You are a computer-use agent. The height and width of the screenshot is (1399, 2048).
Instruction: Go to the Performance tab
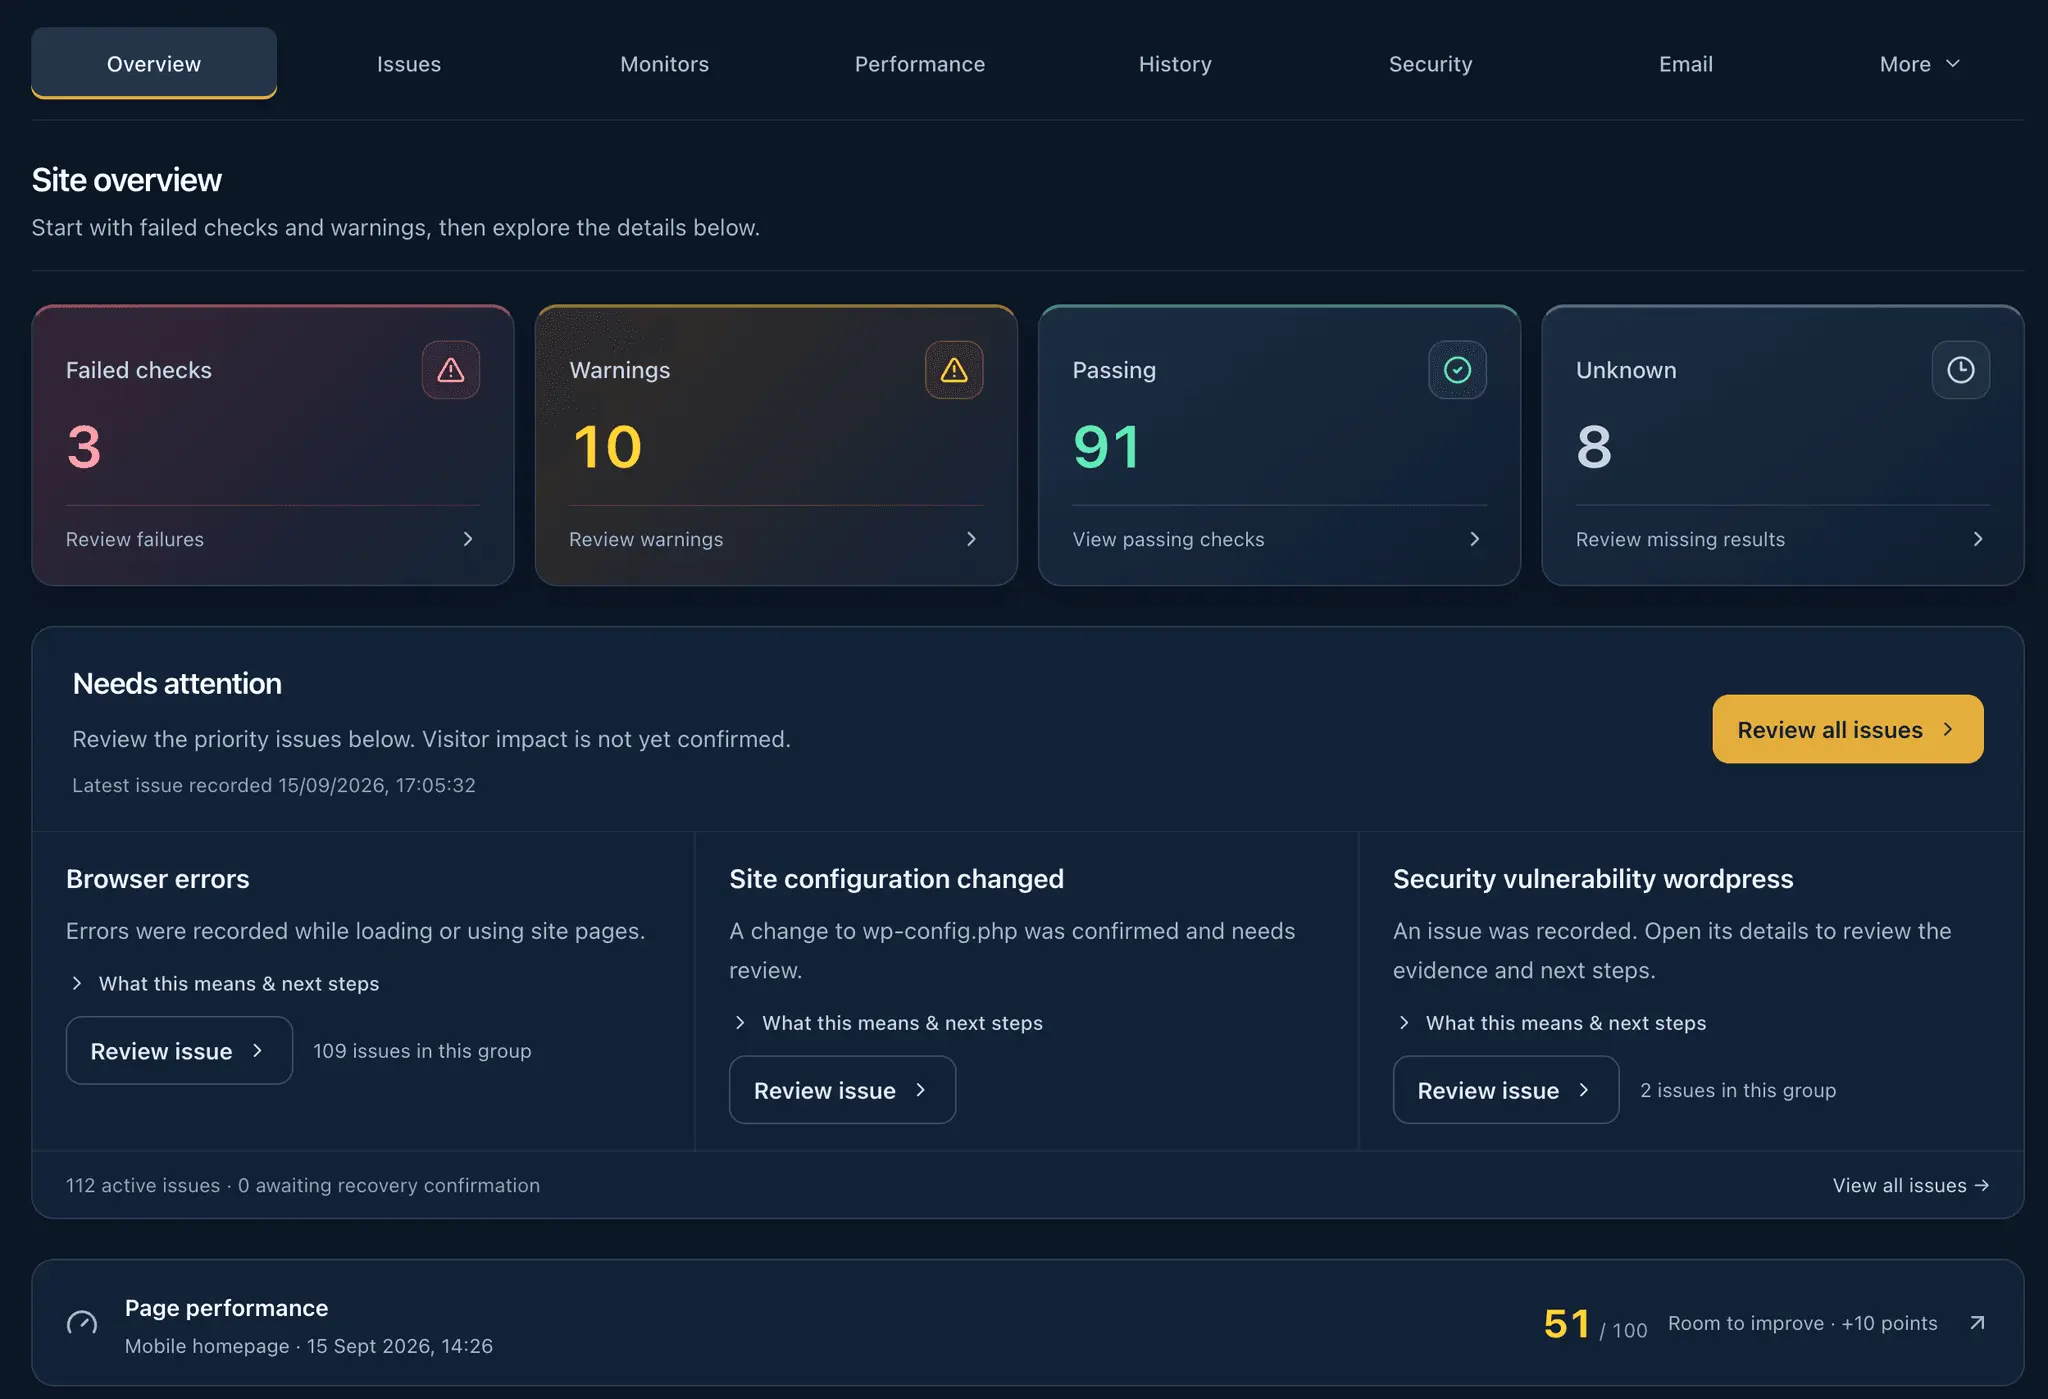tap(920, 64)
